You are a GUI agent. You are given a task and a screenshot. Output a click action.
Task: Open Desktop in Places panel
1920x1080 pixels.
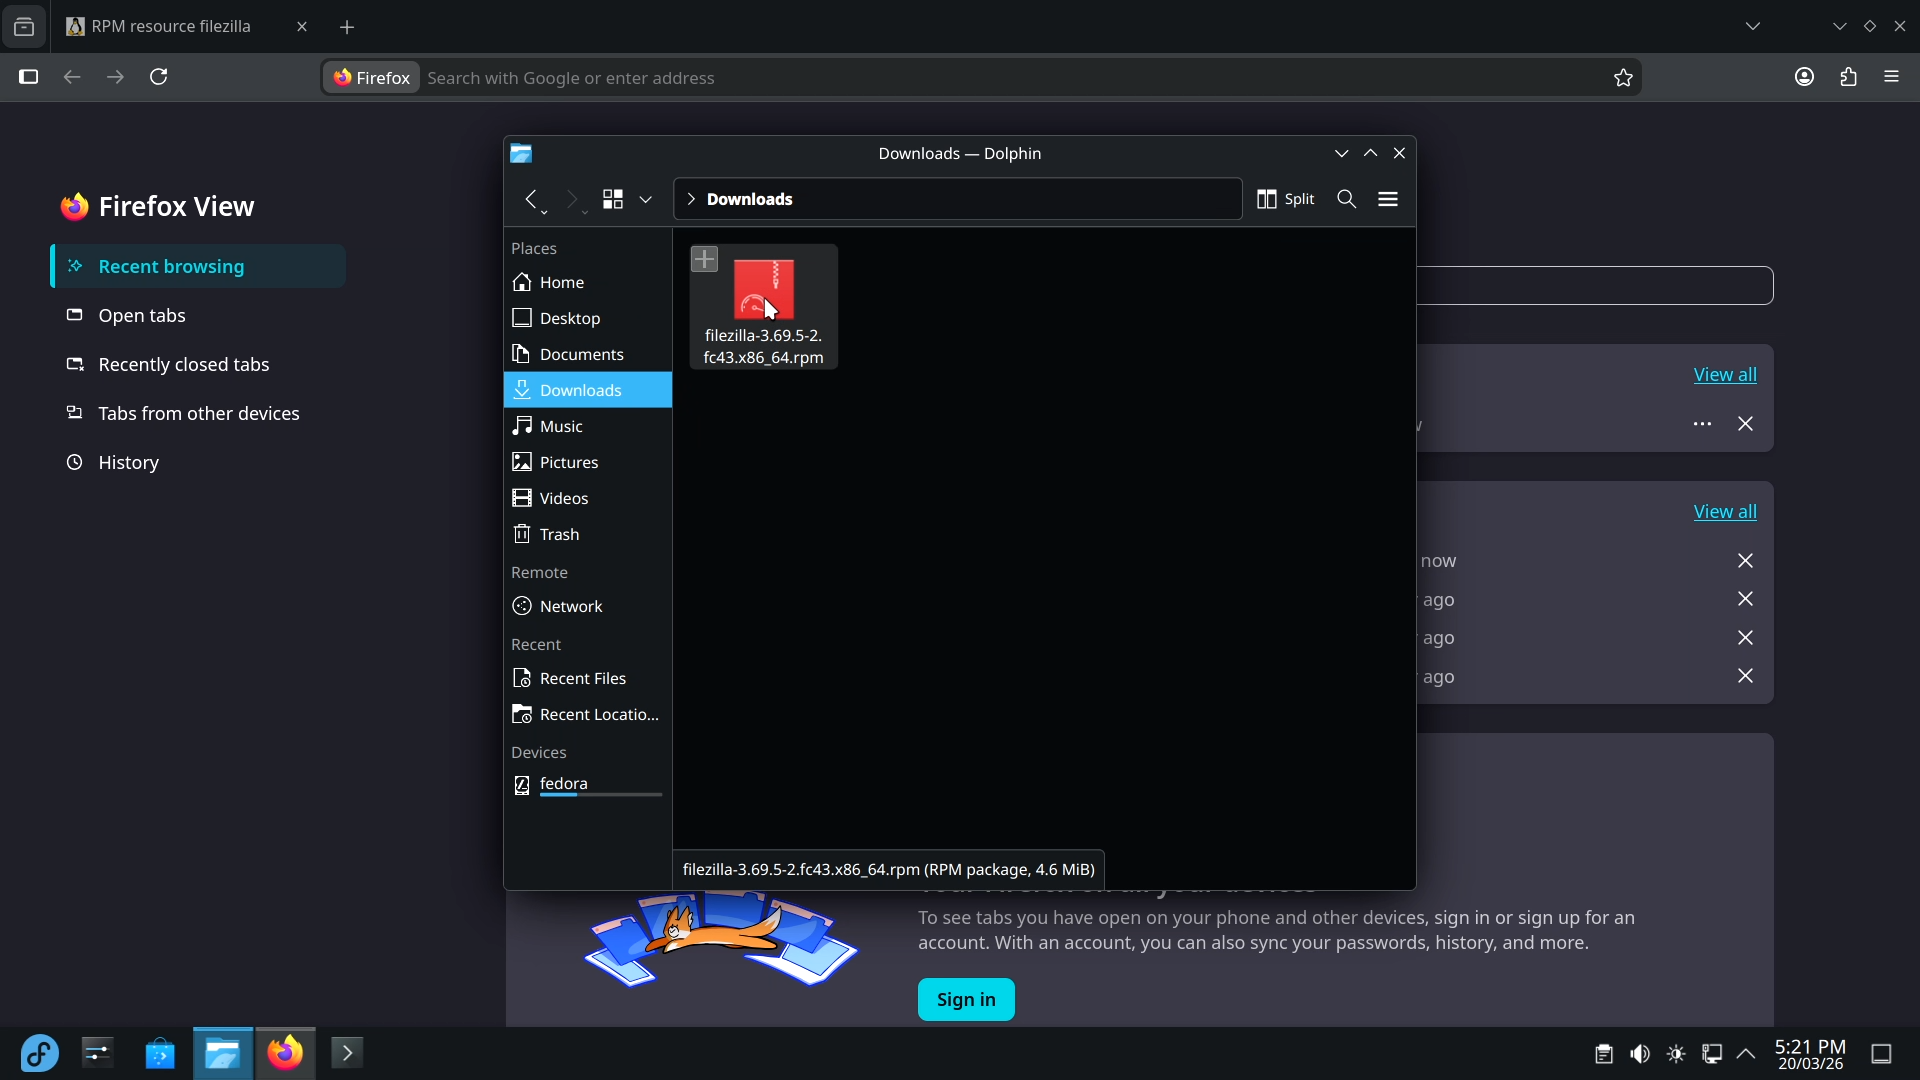pos(588,318)
